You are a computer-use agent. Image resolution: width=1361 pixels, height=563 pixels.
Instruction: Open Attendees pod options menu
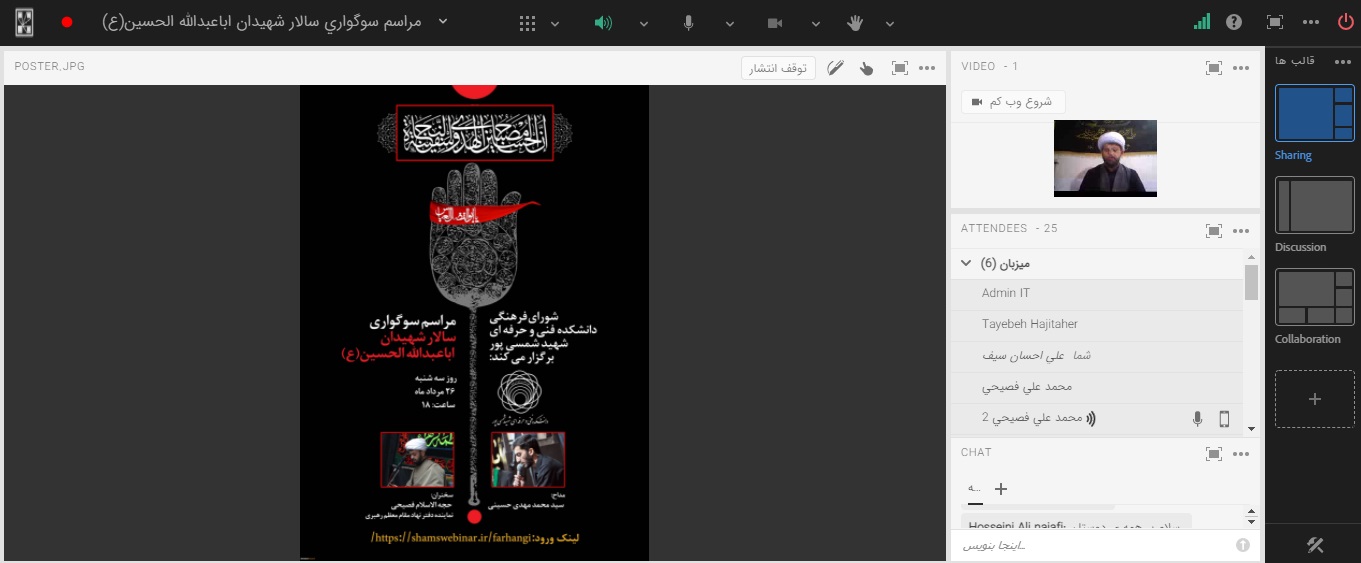pos(1241,230)
